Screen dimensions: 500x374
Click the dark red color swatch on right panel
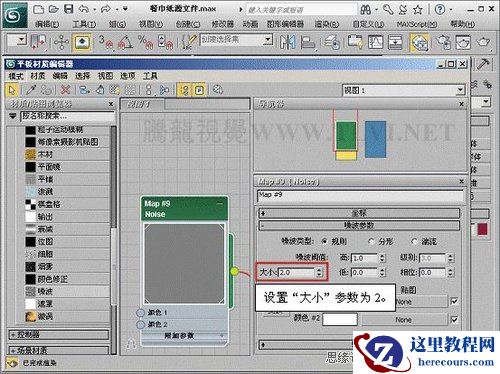pyautogui.click(x=482, y=229)
